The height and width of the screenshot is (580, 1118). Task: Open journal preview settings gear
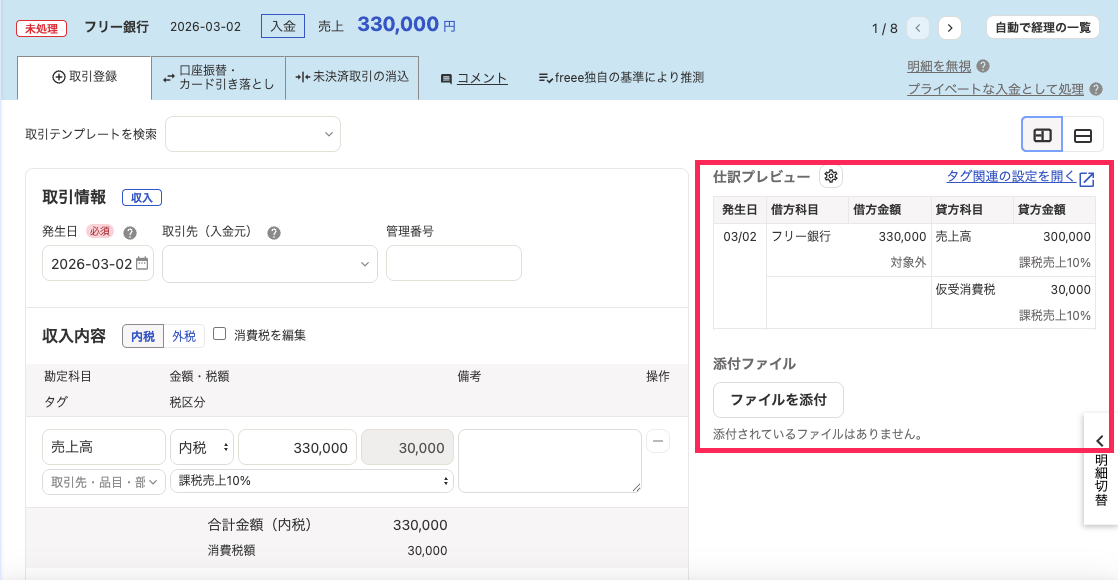pyautogui.click(x=831, y=176)
